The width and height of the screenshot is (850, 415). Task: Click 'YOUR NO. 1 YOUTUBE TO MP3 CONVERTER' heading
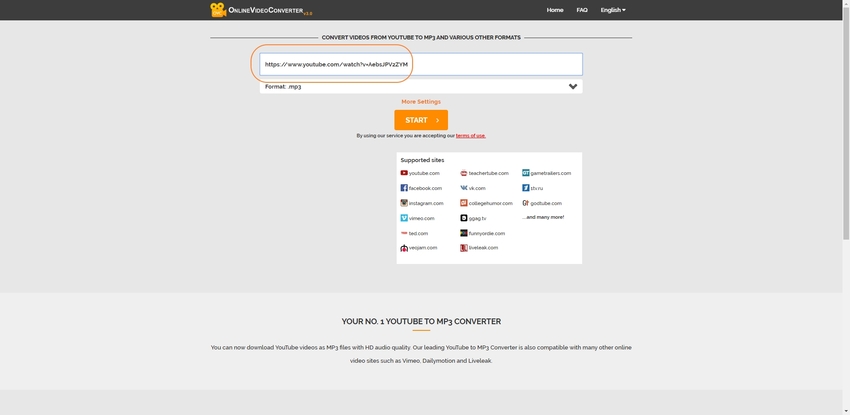pyautogui.click(x=421, y=322)
